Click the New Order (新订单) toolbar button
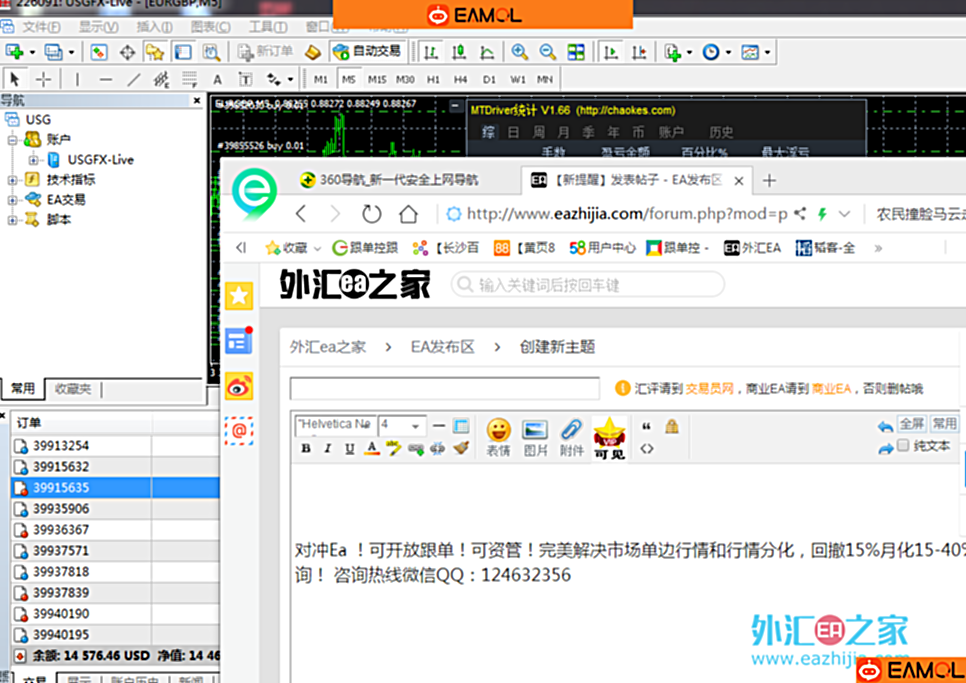Screen dimensions: 966x683 (266, 52)
